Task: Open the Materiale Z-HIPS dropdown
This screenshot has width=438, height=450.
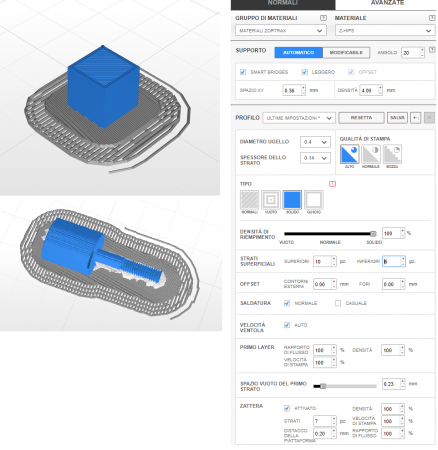Action: 385,31
